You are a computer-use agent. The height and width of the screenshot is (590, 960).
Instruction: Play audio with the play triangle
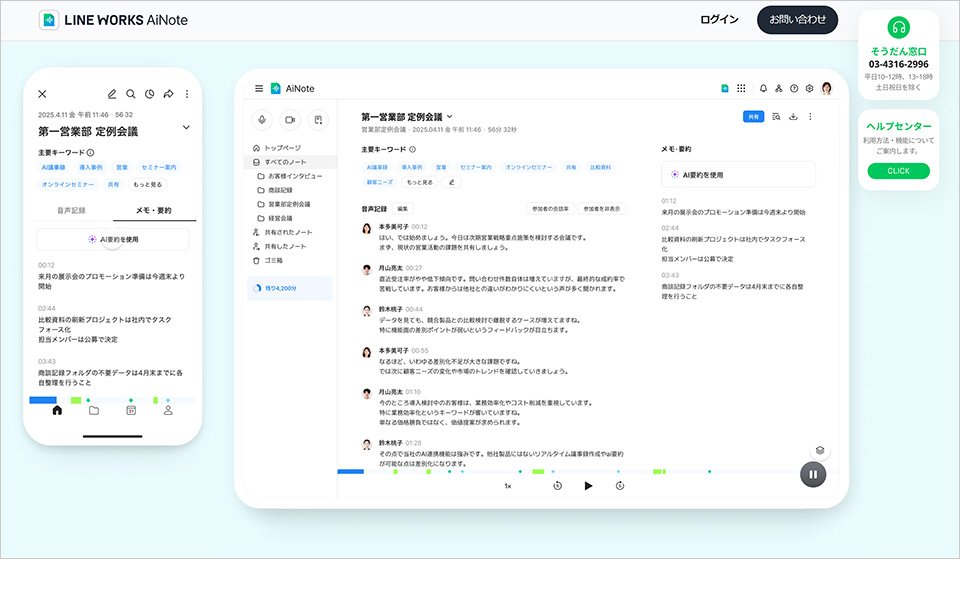click(x=588, y=486)
